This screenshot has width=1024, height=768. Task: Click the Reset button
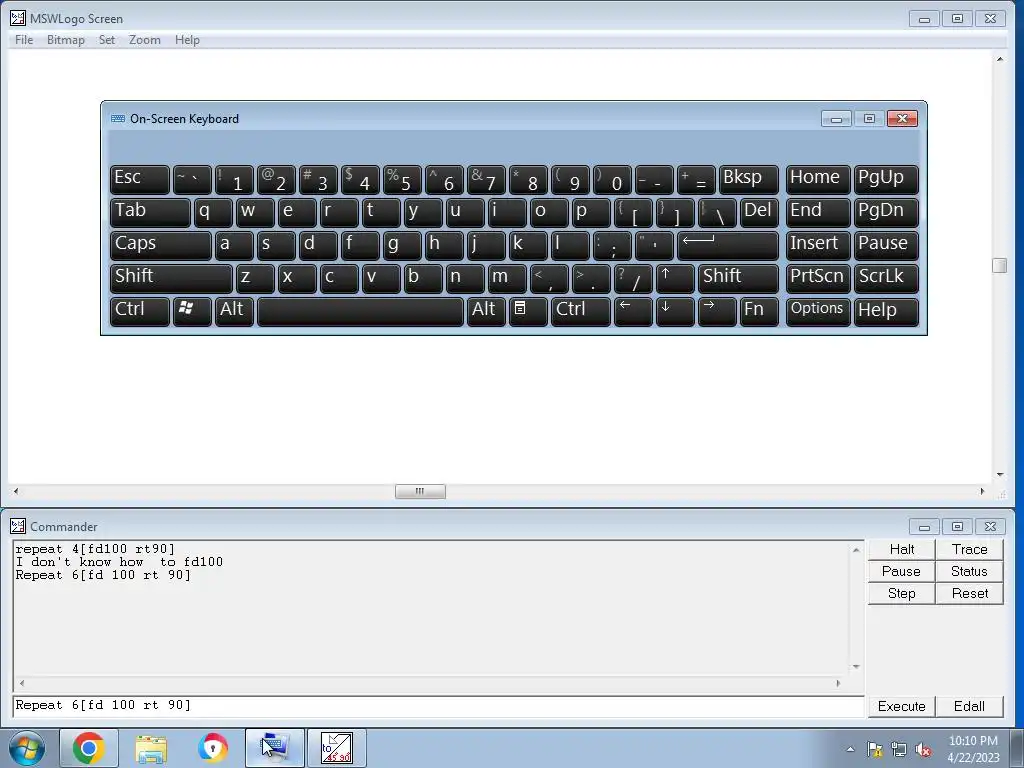[x=969, y=594]
